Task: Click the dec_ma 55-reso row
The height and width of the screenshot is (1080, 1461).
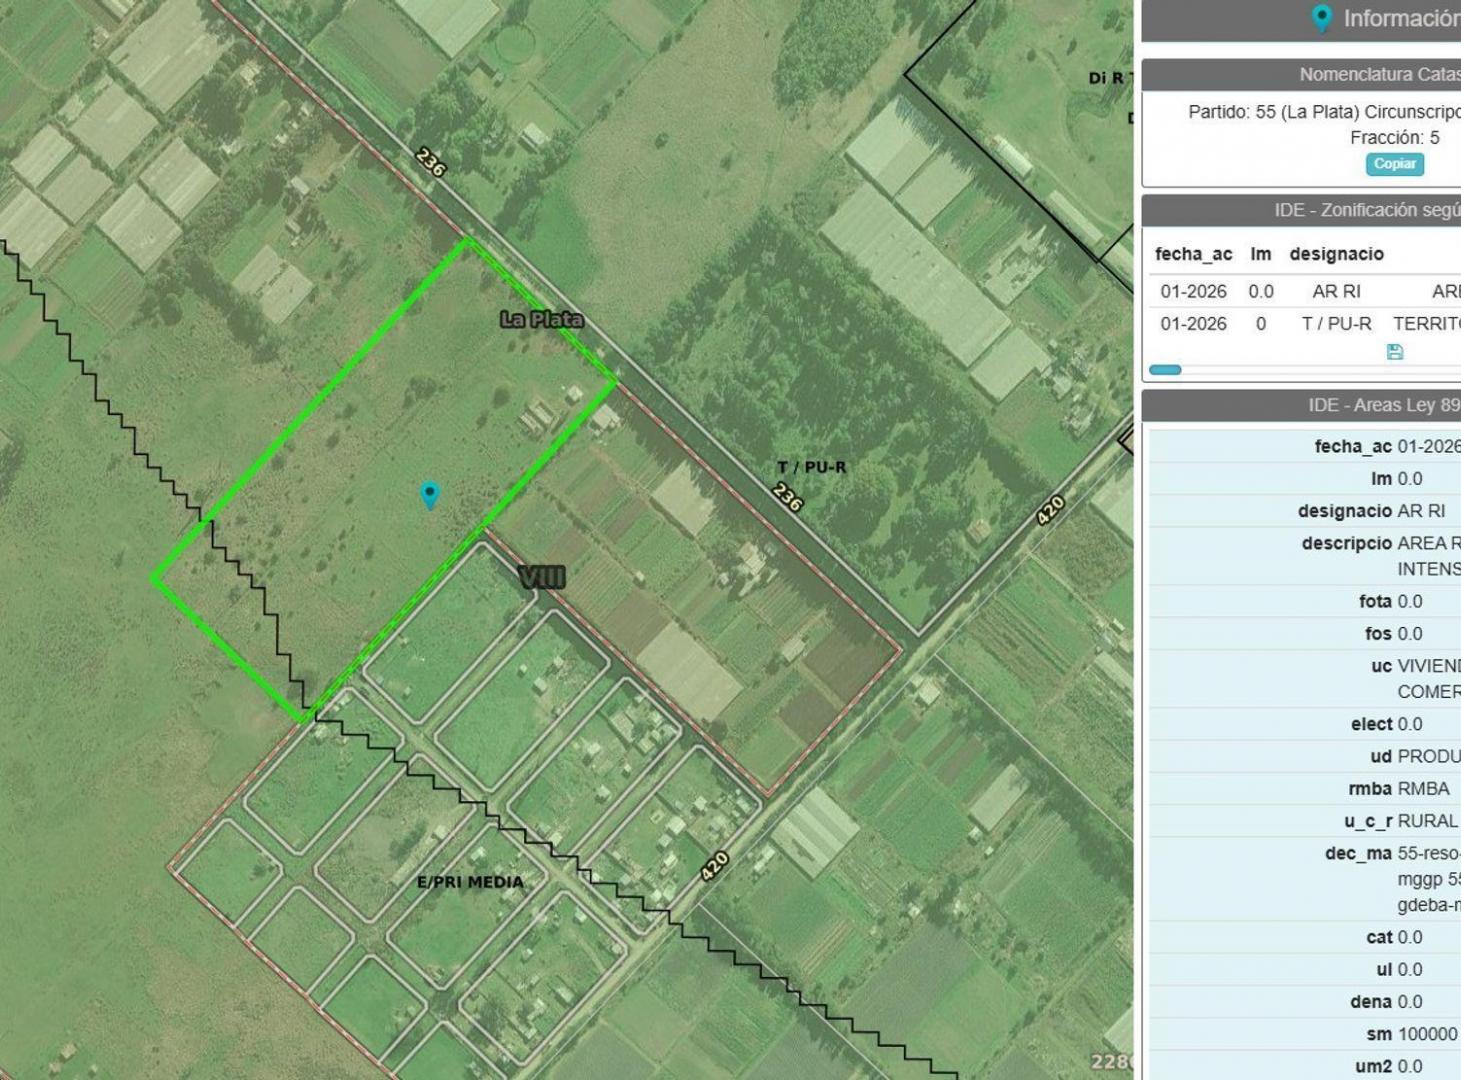Action: [1304, 879]
